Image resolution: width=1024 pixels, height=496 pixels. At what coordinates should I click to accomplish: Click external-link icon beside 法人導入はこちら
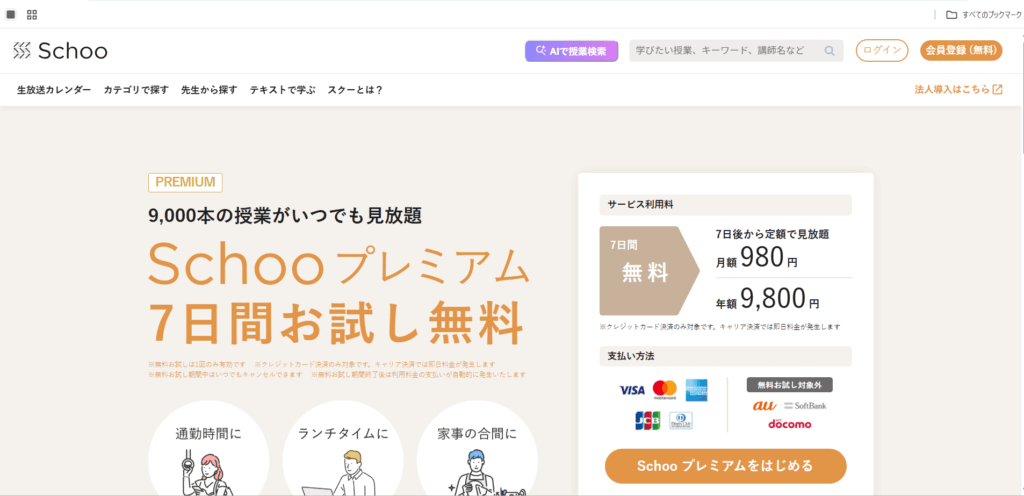[x=997, y=90]
